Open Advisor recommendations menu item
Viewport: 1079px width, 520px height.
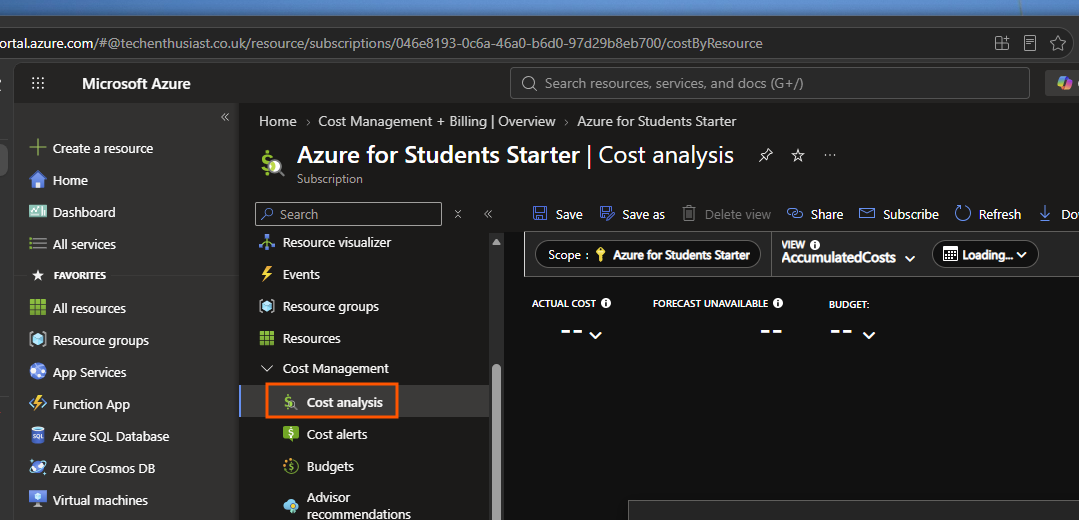[348, 506]
